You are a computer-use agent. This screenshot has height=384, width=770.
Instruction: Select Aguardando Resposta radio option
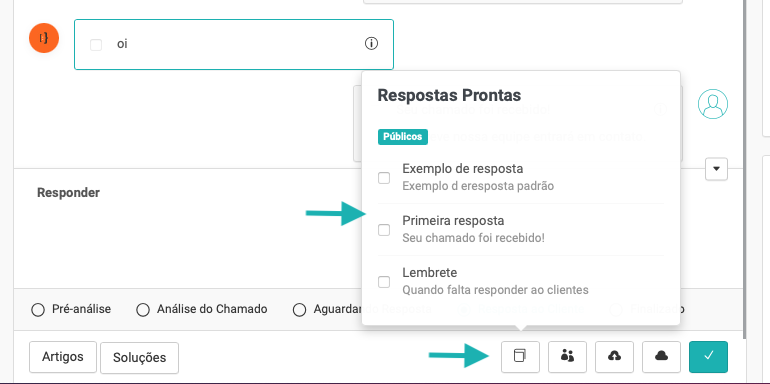[299, 310]
